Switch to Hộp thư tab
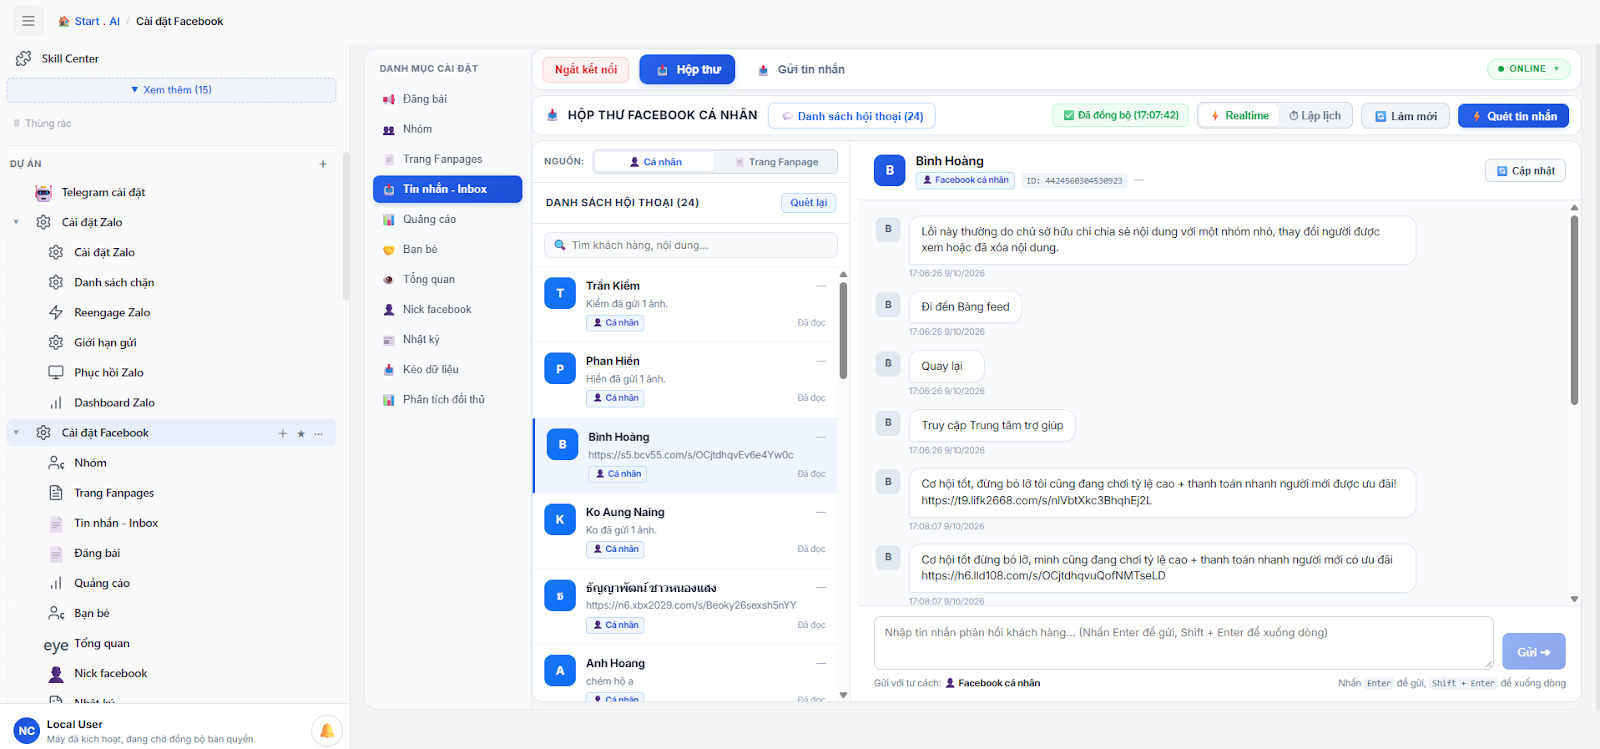Image resolution: width=1600 pixels, height=749 pixels. (x=688, y=70)
